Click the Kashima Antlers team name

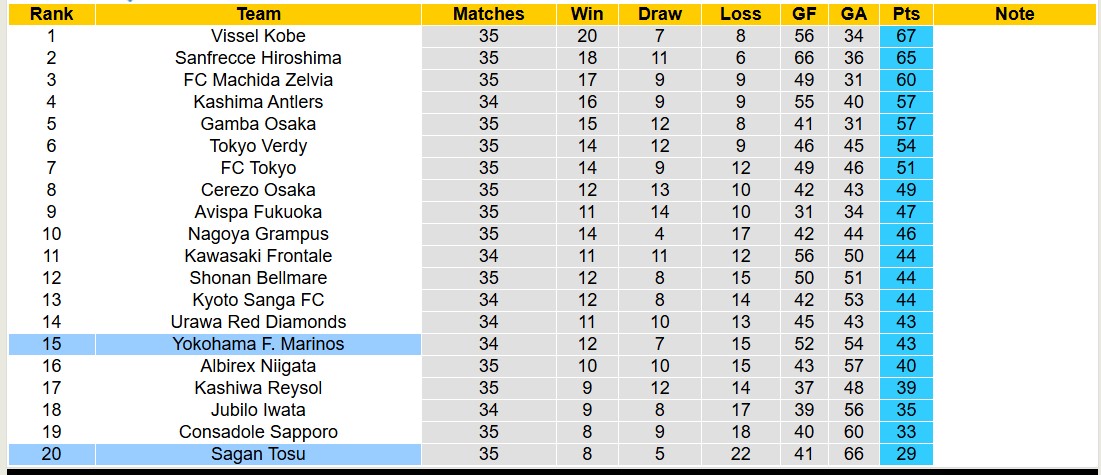[258, 102]
